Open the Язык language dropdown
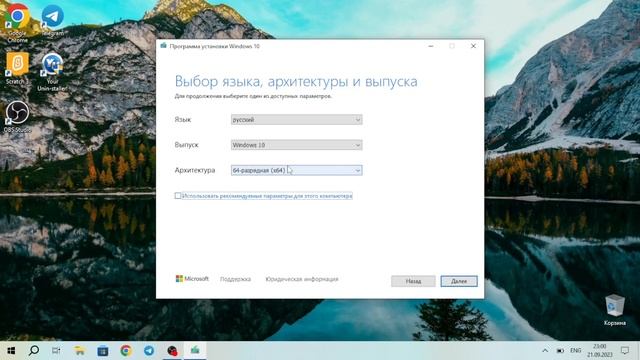The height and width of the screenshot is (360, 640). pos(296,120)
